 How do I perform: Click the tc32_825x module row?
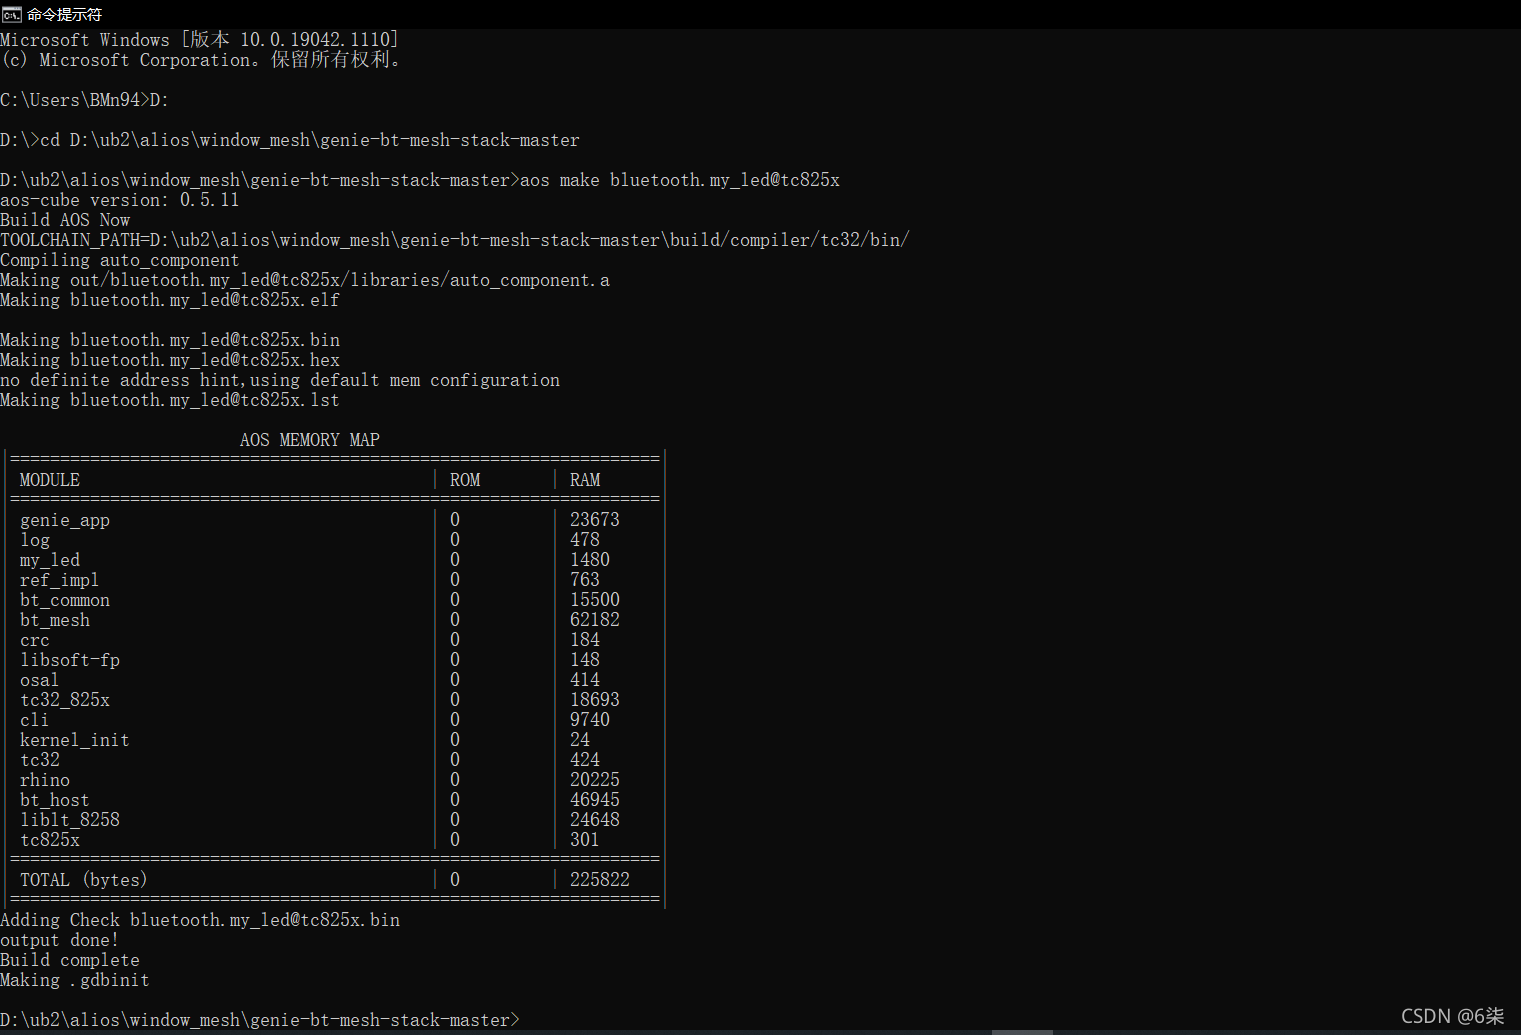tap(335, 700)
